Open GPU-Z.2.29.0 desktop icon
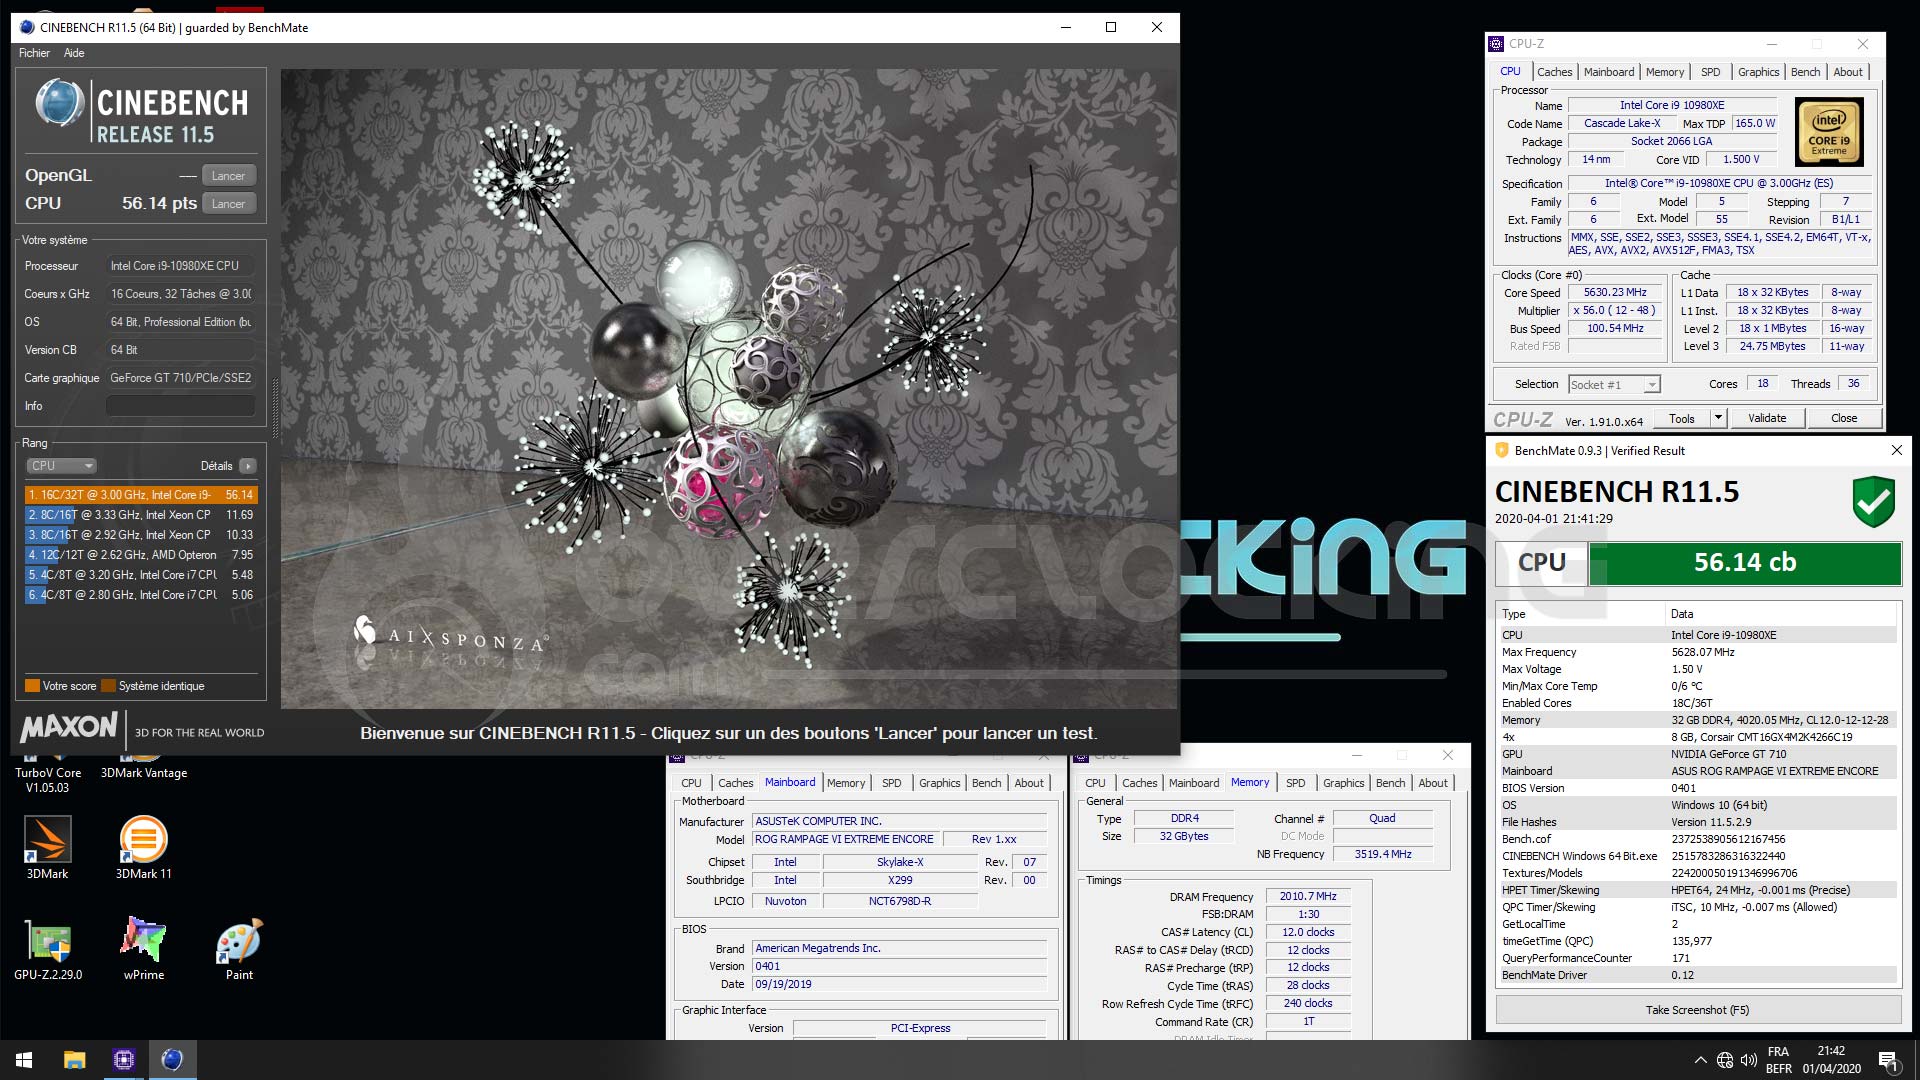1920x1080 pixels. pos(48,948)
